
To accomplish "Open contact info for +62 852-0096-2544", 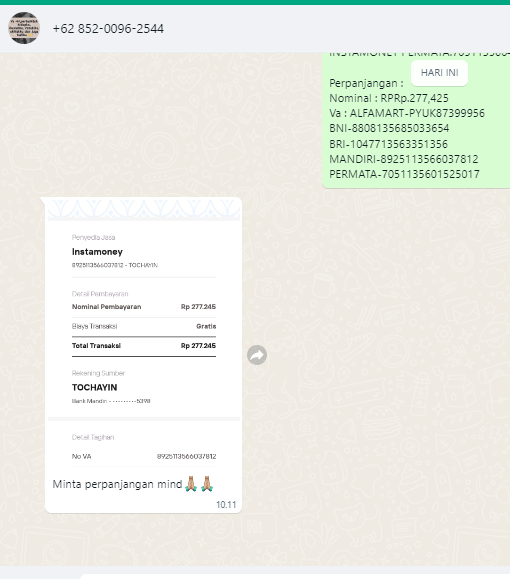I will (x=108, y=28).
